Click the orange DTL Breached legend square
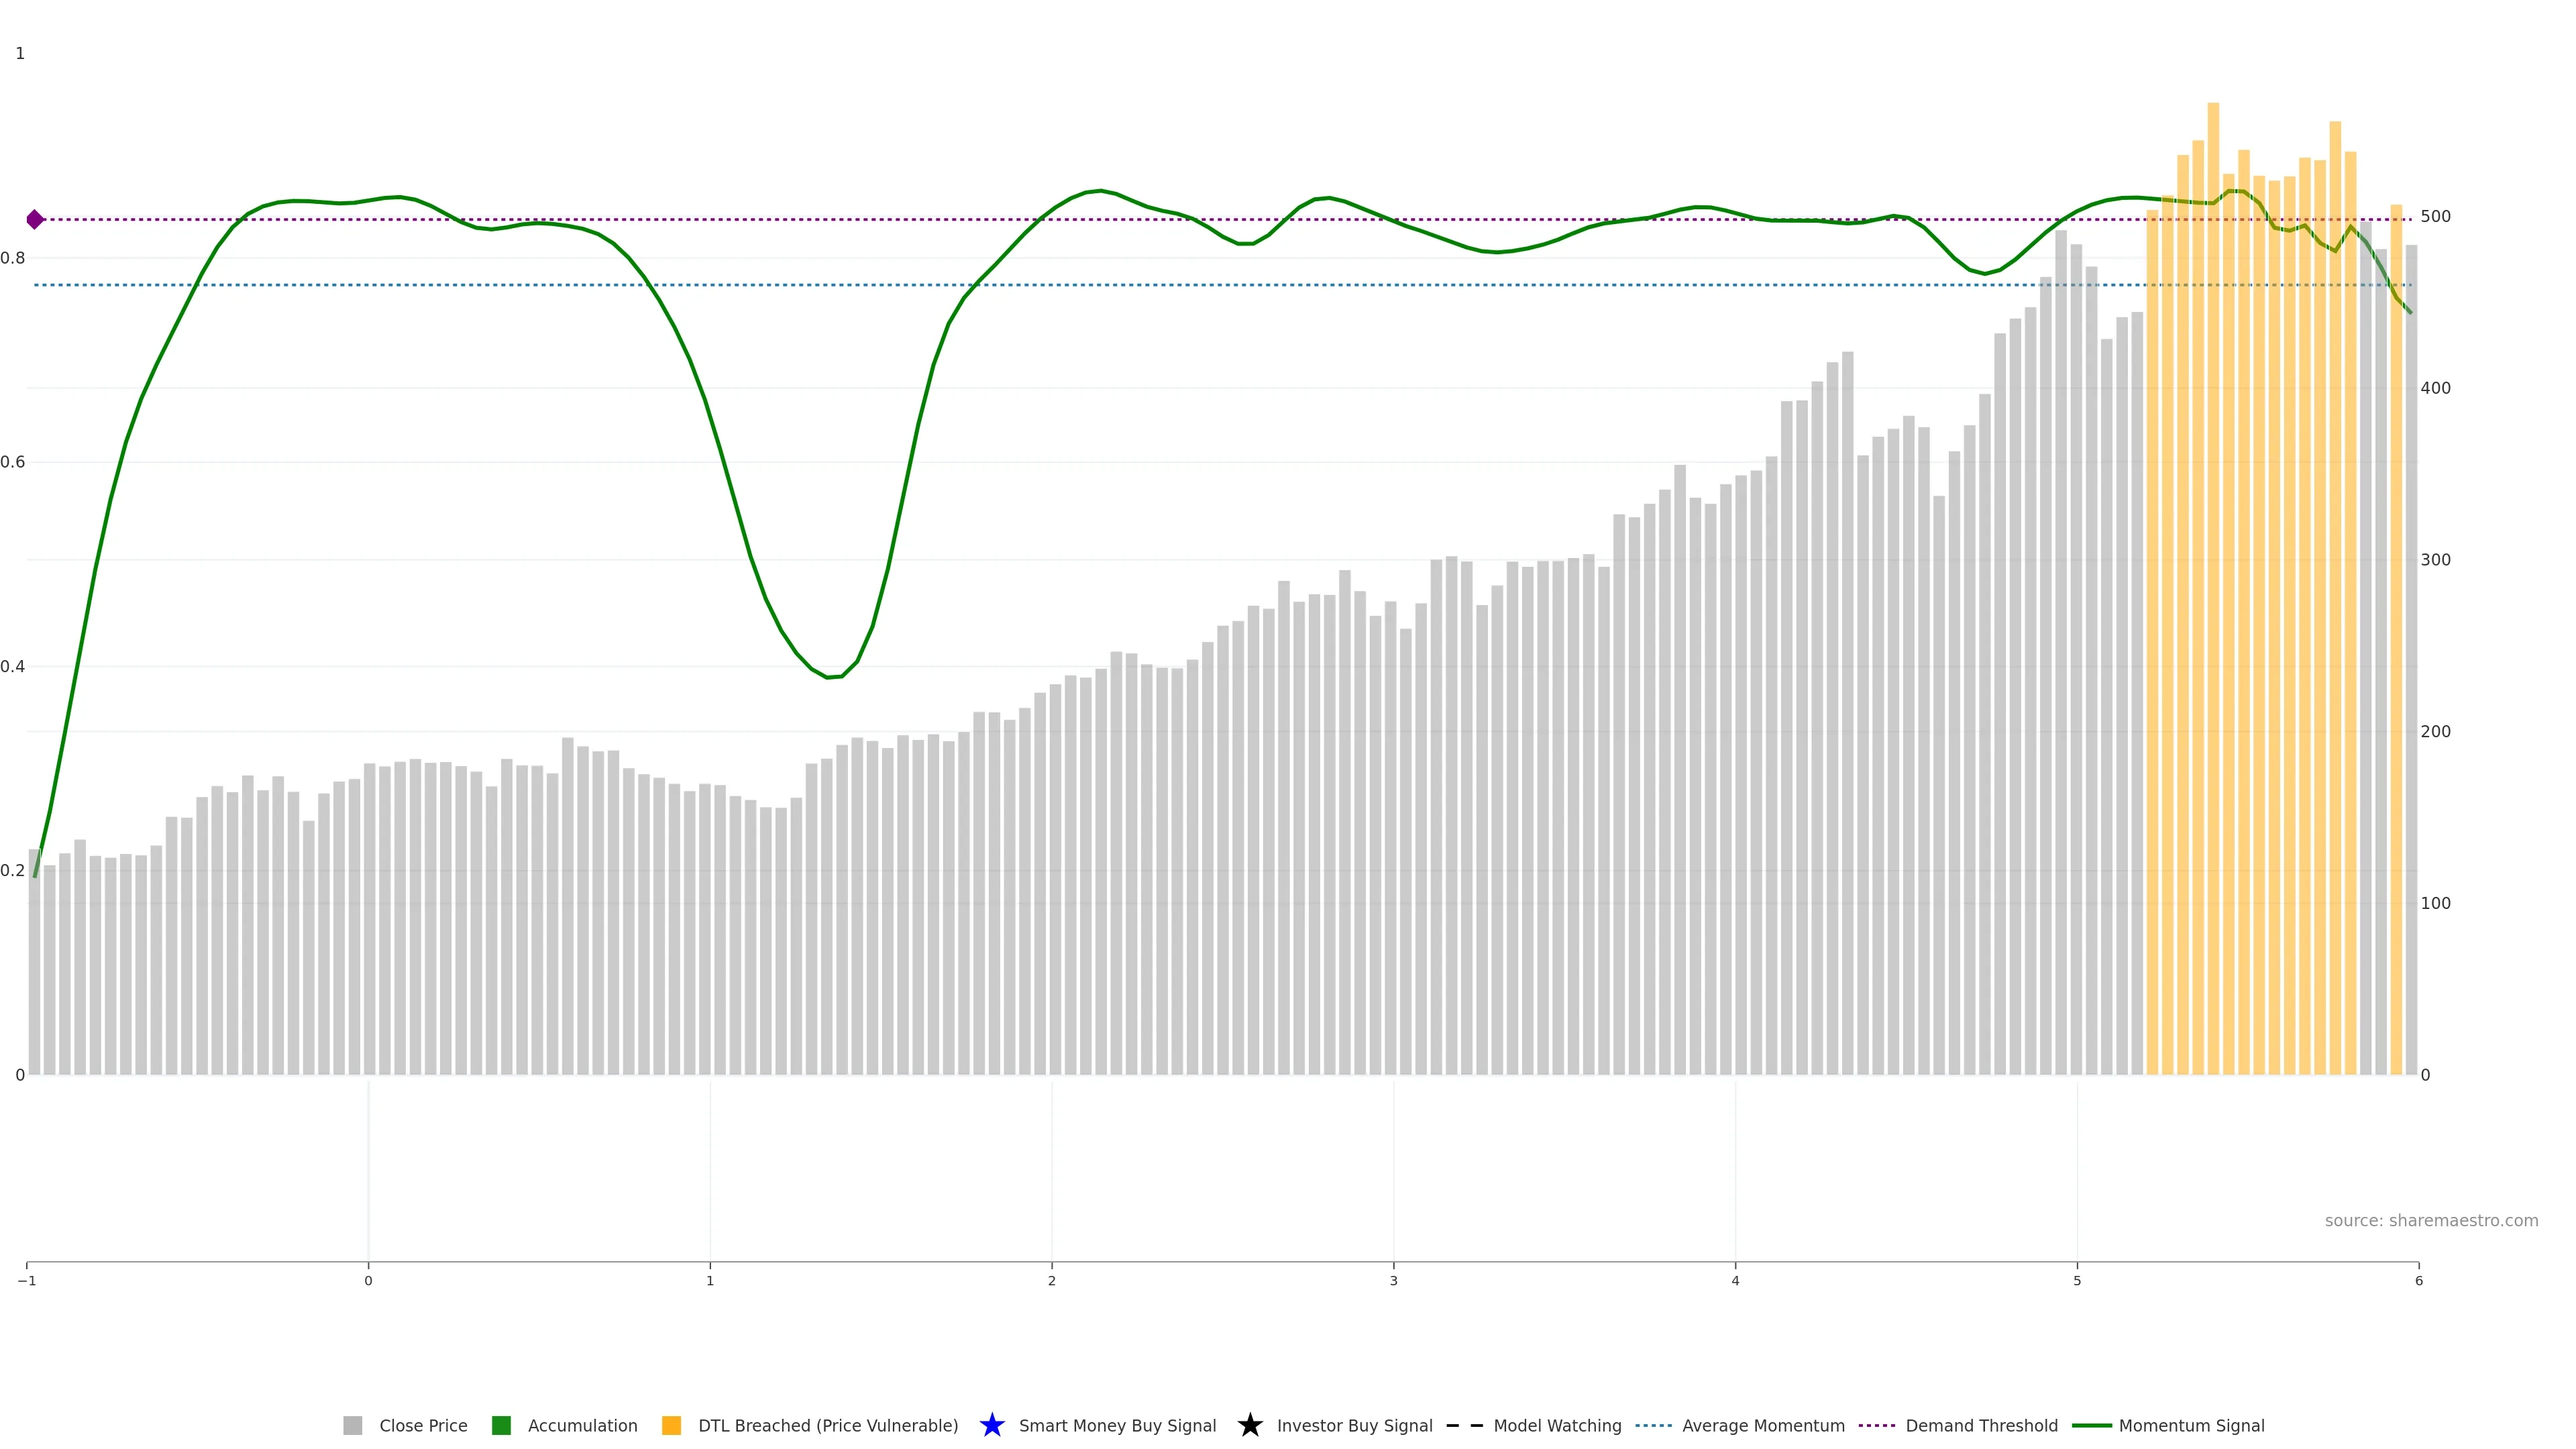Viewport: 2576px width, 1449px height. (671, 1425)
